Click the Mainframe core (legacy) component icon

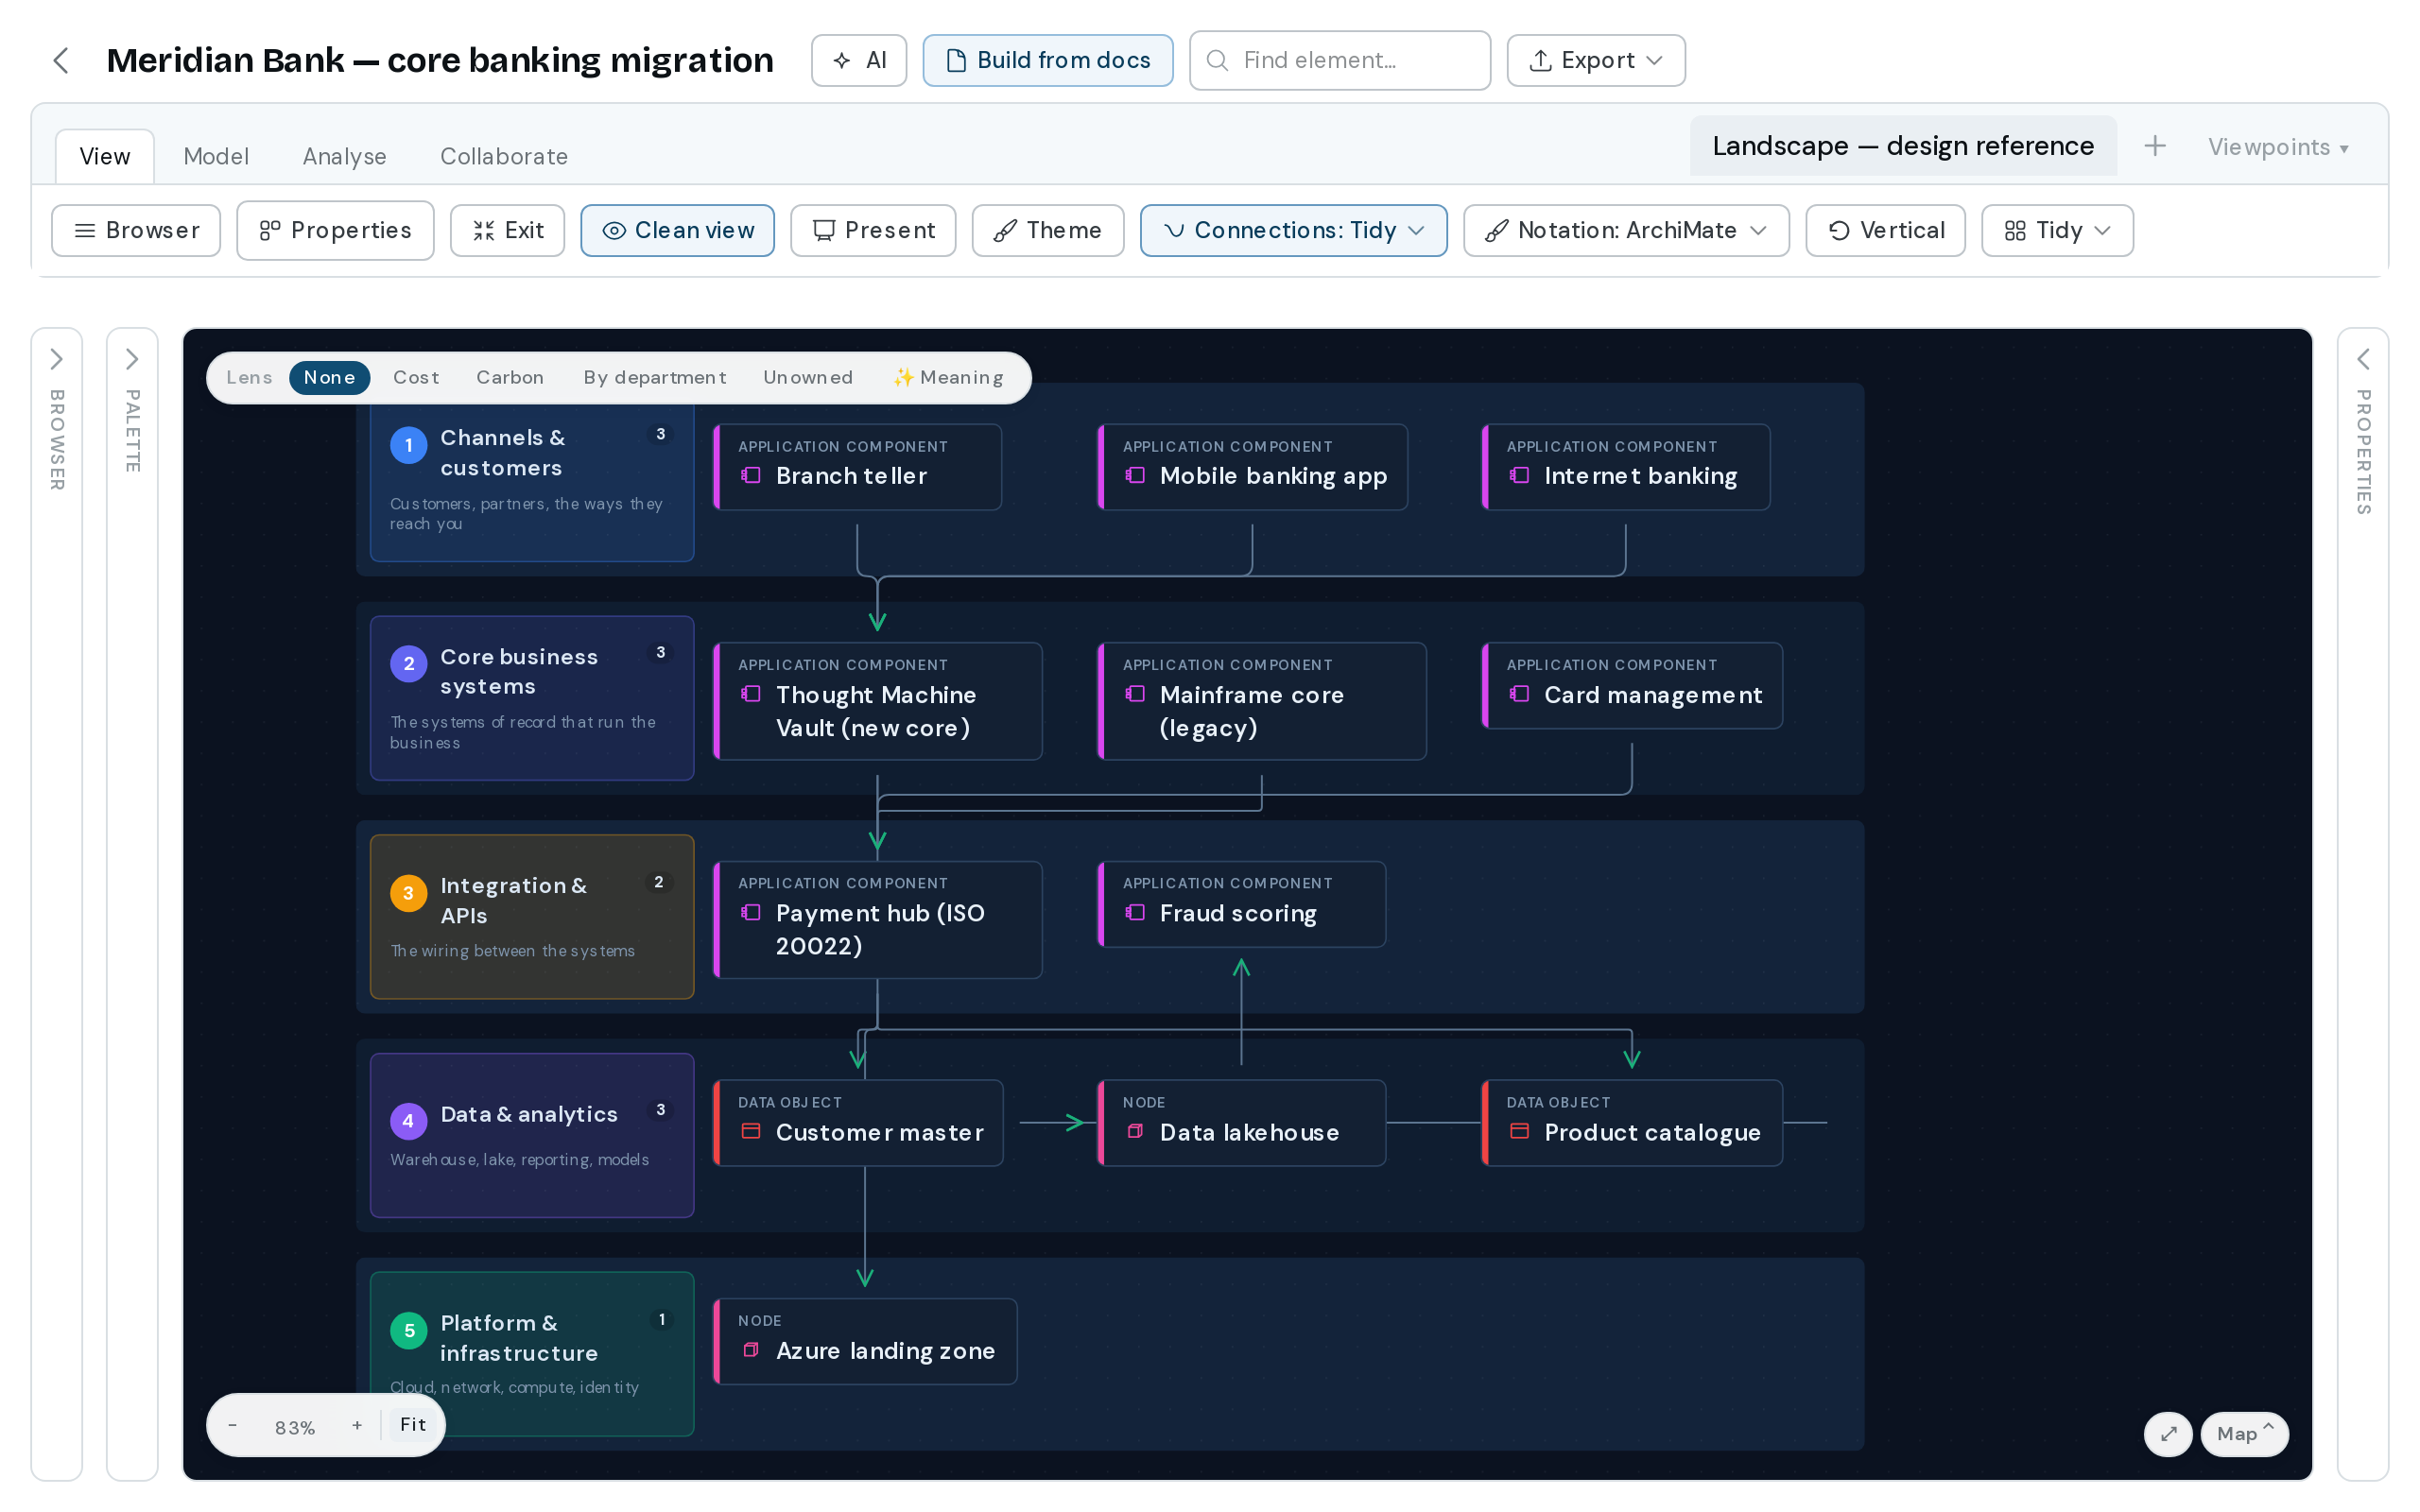coord(1135,694)
